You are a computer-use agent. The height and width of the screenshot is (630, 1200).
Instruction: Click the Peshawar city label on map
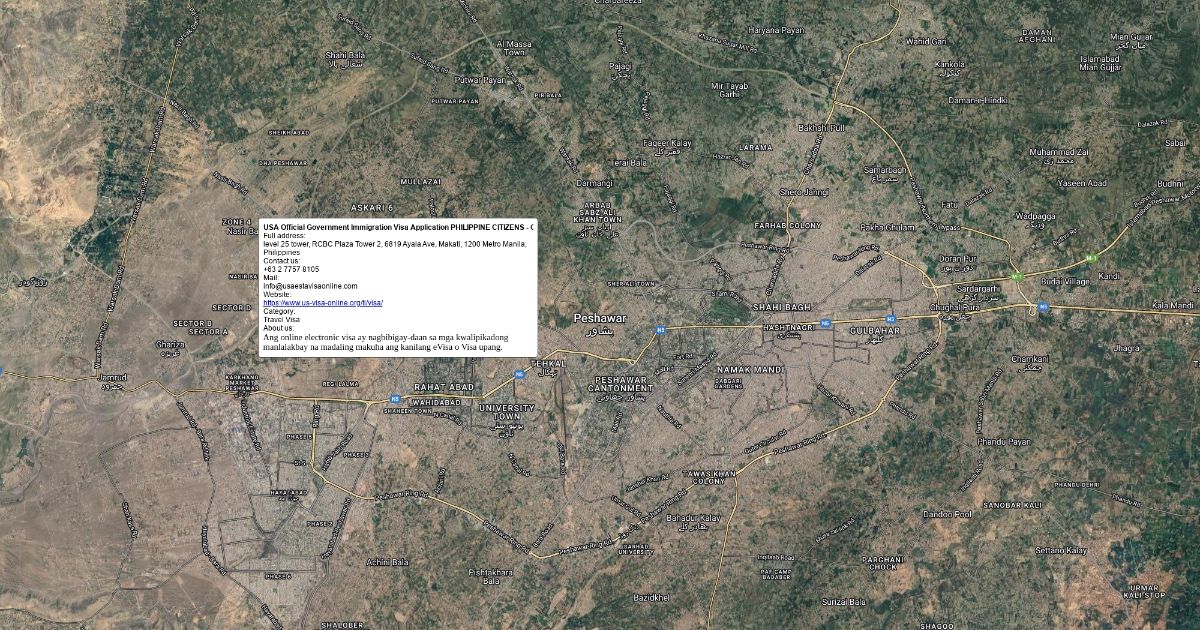click(600, 319)
